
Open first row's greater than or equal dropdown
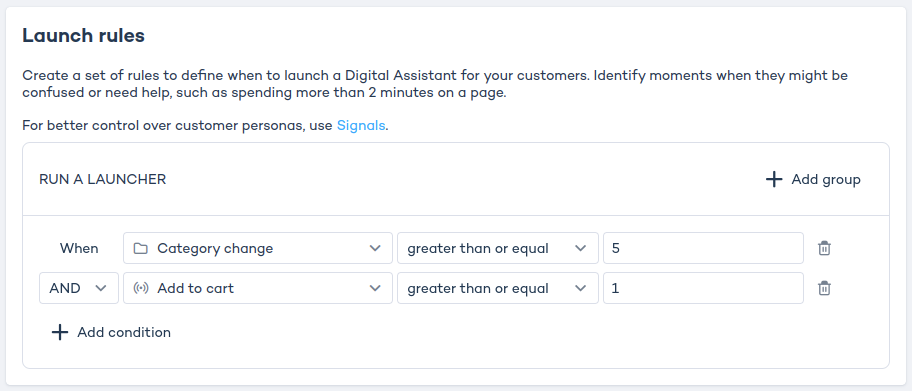497,248
